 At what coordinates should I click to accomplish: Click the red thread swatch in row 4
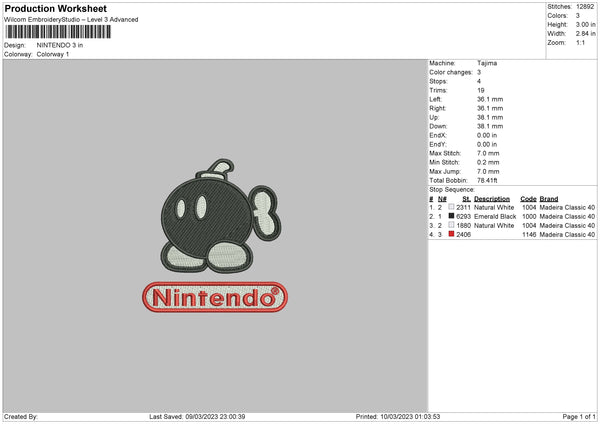[452, 234]
